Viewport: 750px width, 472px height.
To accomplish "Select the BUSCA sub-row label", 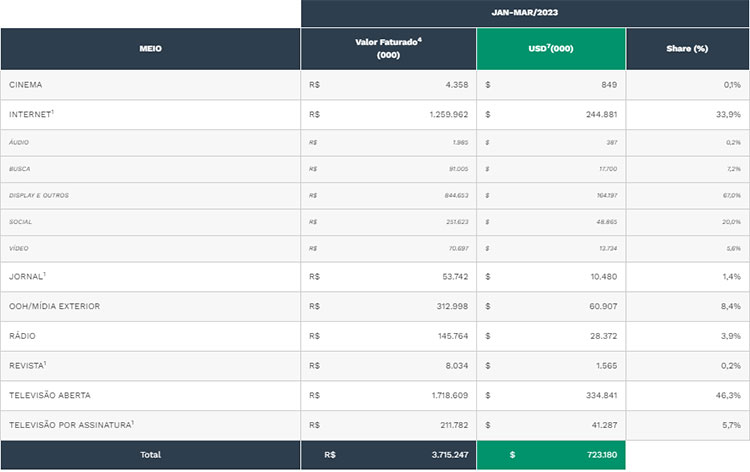I will click(20, 169).
